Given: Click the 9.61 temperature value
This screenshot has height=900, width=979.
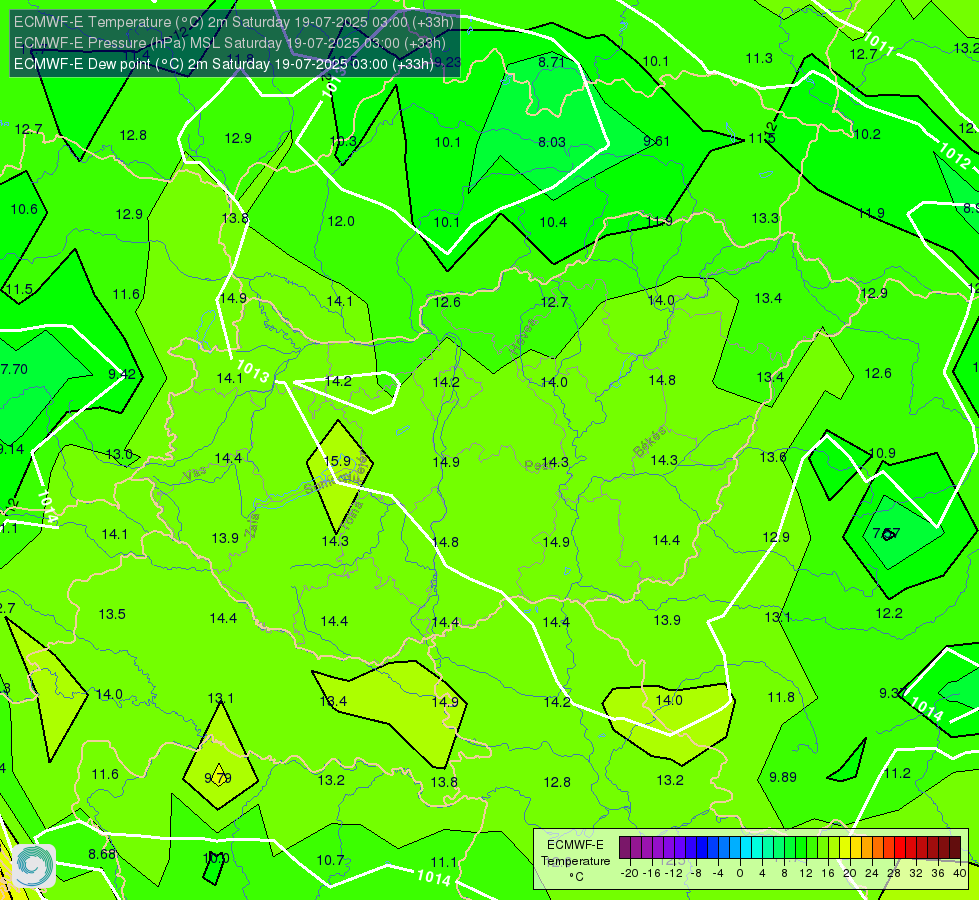Looking at the screenshot, I should [656, 141].
